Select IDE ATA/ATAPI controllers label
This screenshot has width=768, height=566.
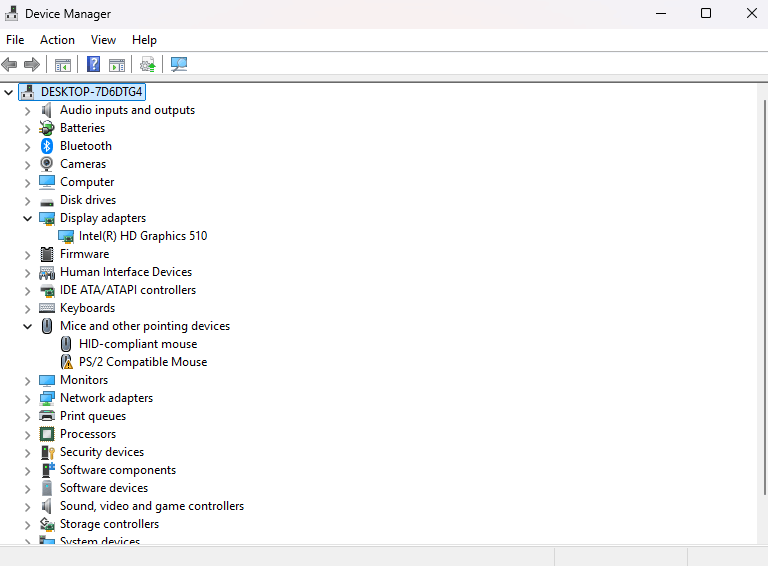(x=128, y=290)
